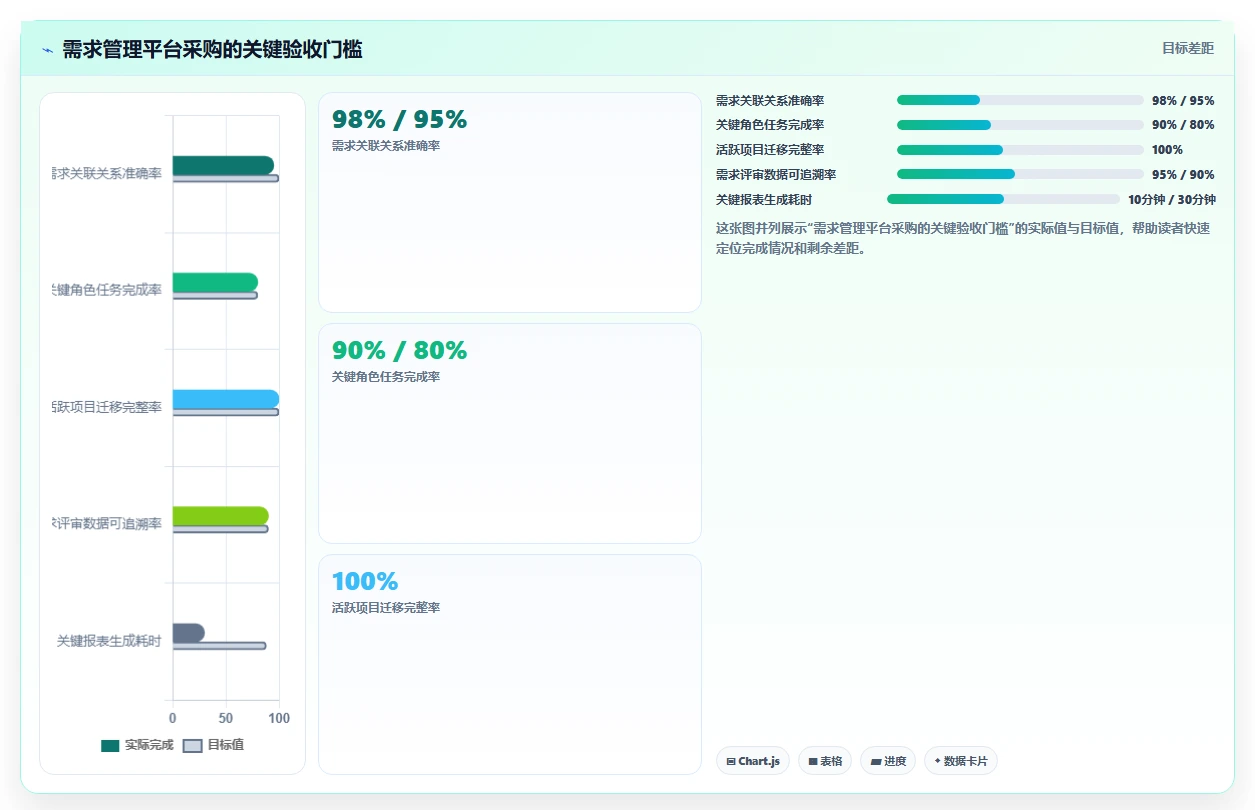The height and width of the screenshot is (810, 1255).
Task: Click 98% / 95% value in progress list
Action: pyautogui.click(x=1183, y=101)
